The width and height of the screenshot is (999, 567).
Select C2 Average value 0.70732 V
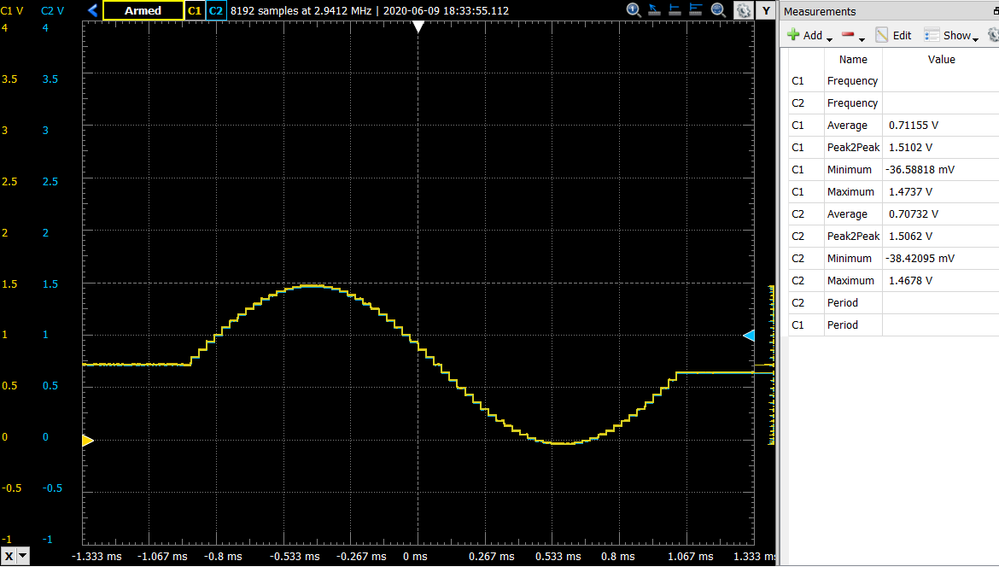pos(914,214)
